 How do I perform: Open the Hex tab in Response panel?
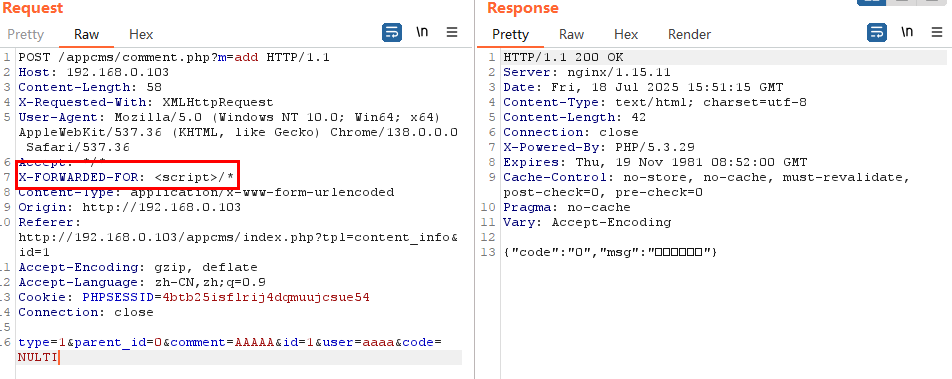tap(626, 34)
